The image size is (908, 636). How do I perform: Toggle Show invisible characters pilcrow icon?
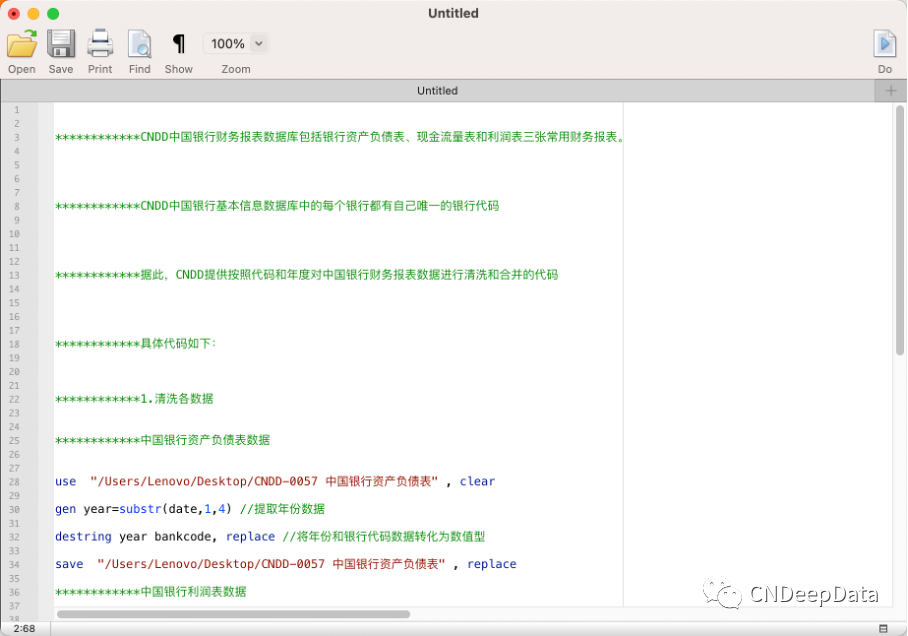click(x=179, y=44)
